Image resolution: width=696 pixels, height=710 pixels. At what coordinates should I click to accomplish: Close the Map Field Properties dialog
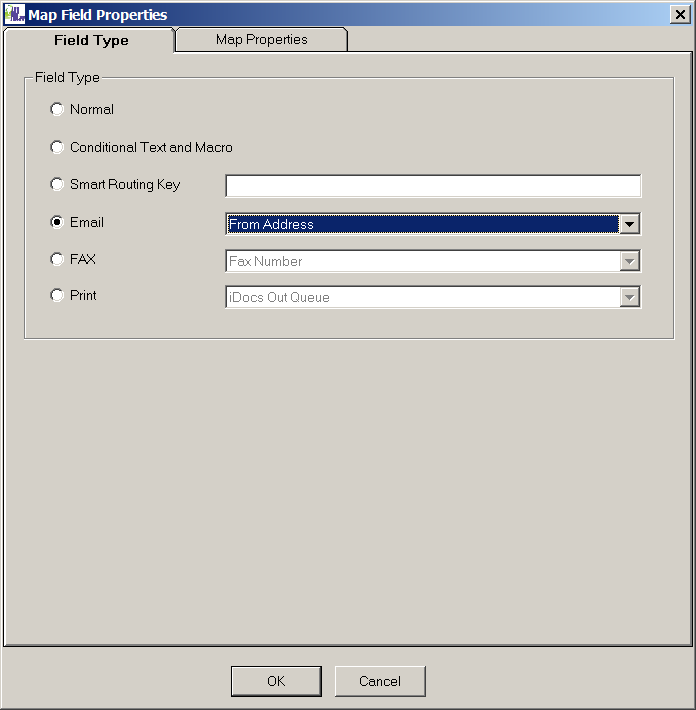point(681,14)
